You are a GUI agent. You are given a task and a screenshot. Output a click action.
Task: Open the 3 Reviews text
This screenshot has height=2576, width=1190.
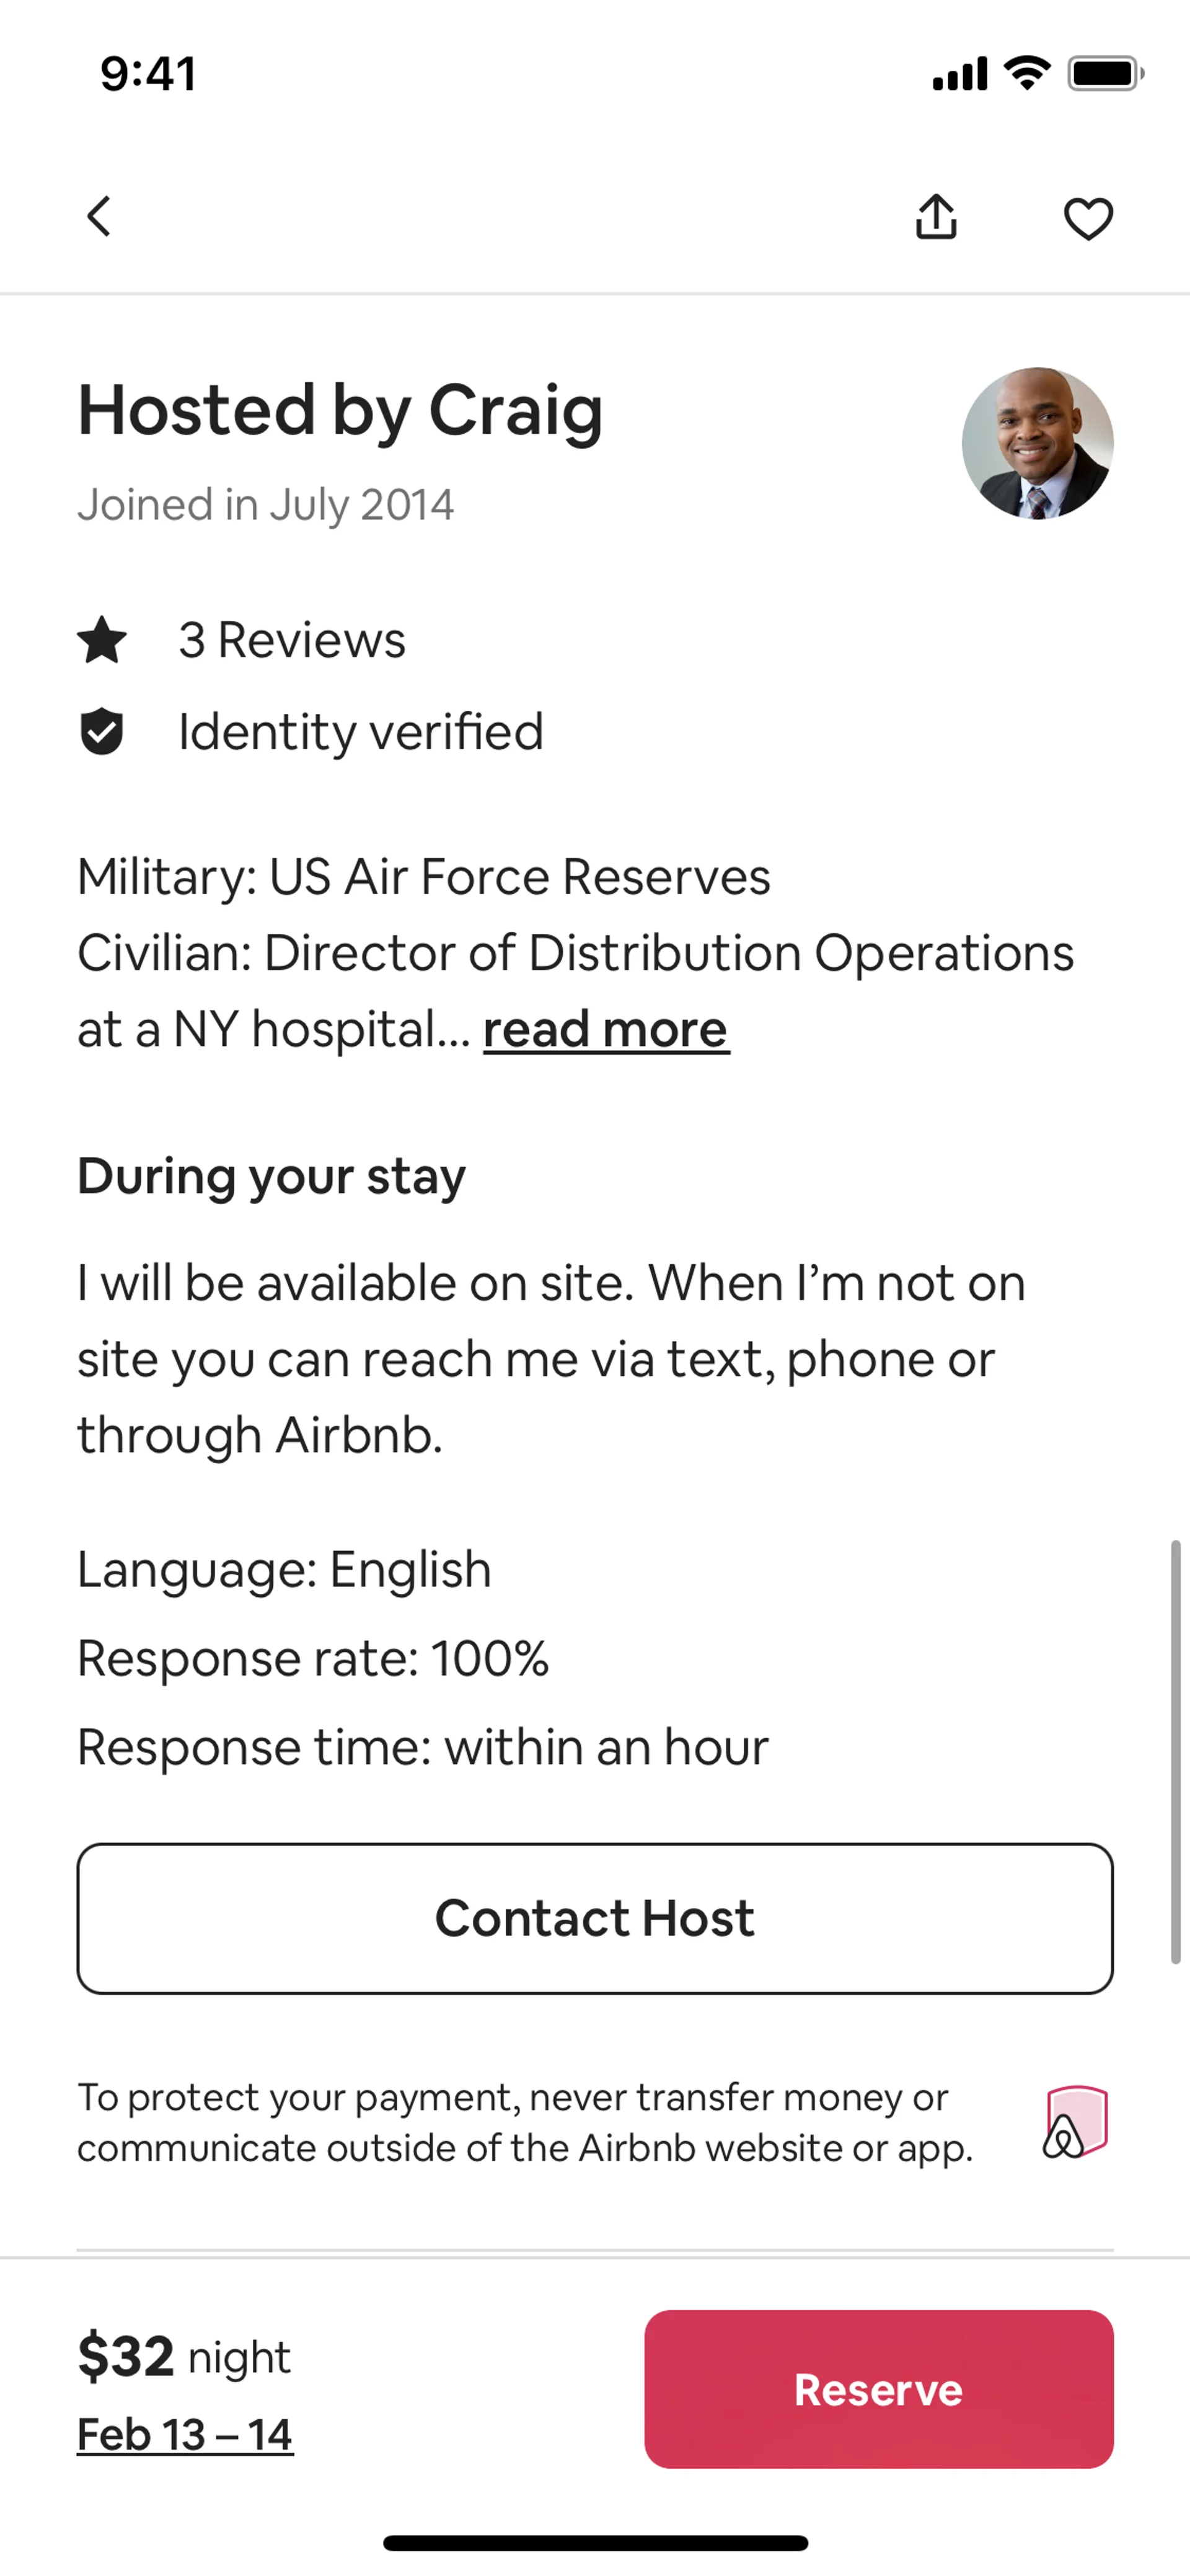pyautogui.click(x=292, y=640)
